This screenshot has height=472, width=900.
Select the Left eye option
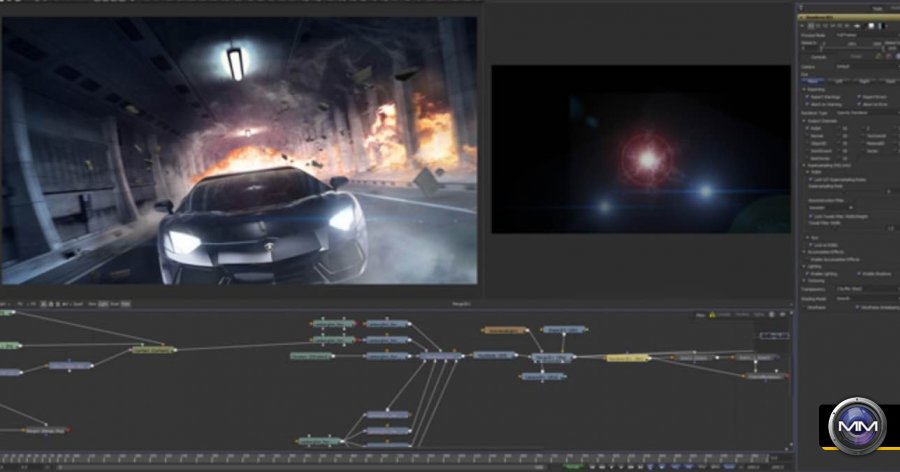point(839,81)
